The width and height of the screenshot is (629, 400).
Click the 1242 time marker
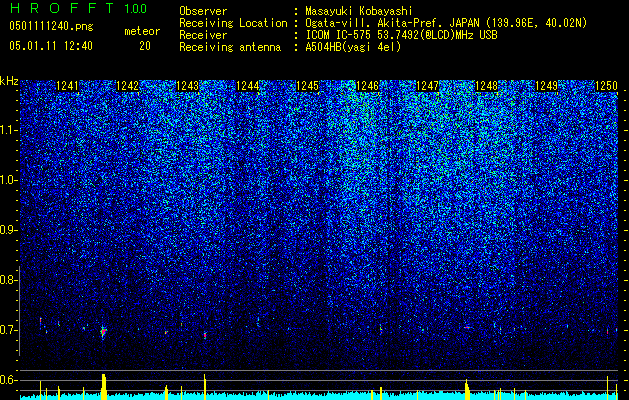pyautogui.click(x=127, y=86)
